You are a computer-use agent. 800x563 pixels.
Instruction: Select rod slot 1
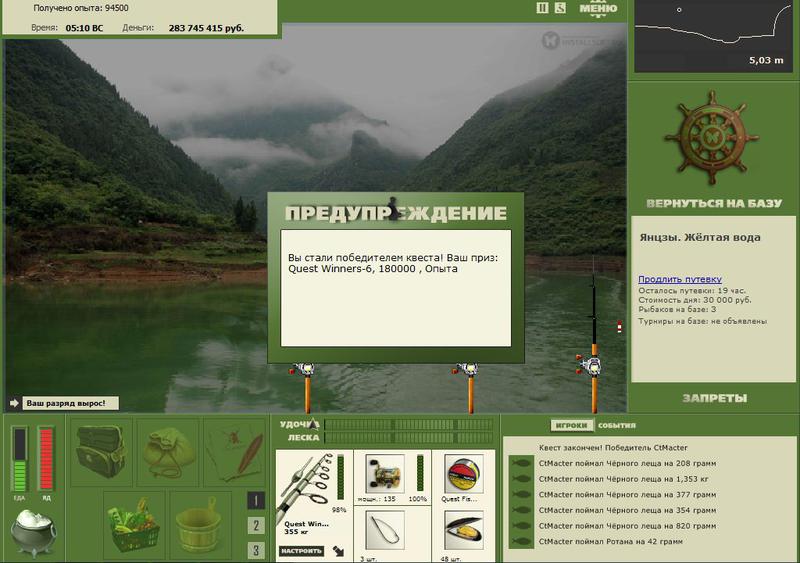pos(256,501)
